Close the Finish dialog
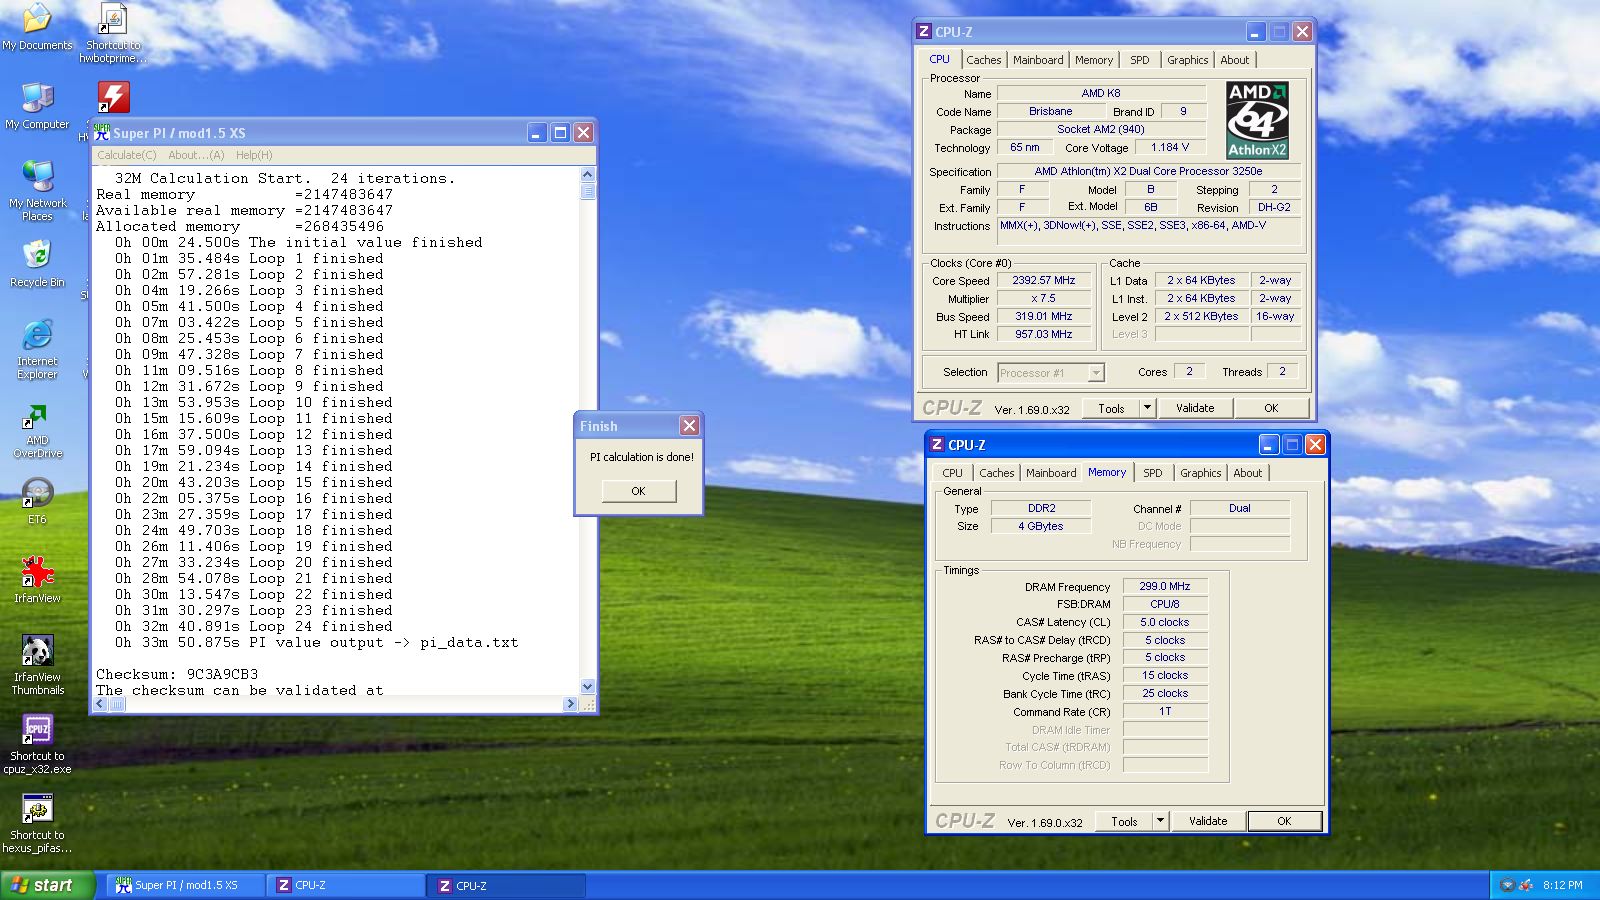1600x900 pixels. [689, 425]
